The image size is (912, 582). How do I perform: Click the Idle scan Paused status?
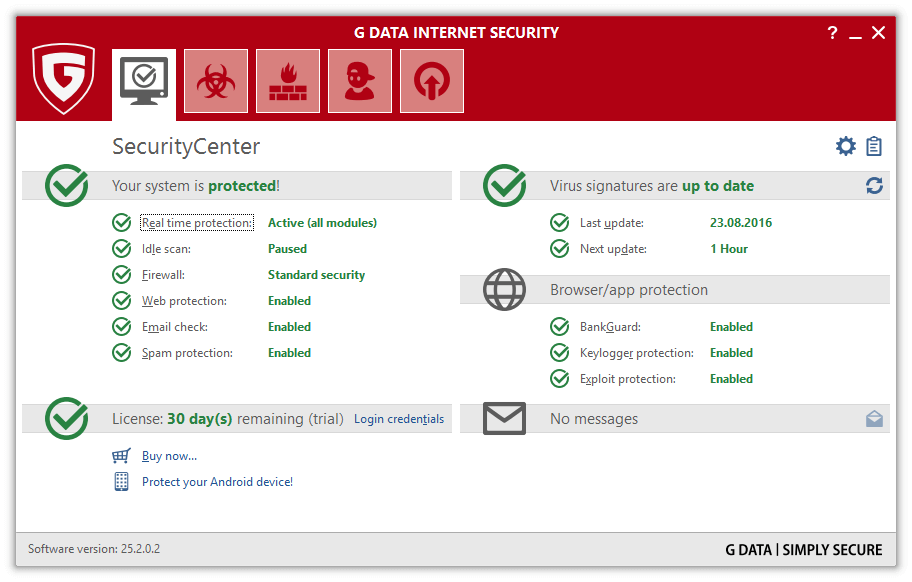tap(287, 249)
